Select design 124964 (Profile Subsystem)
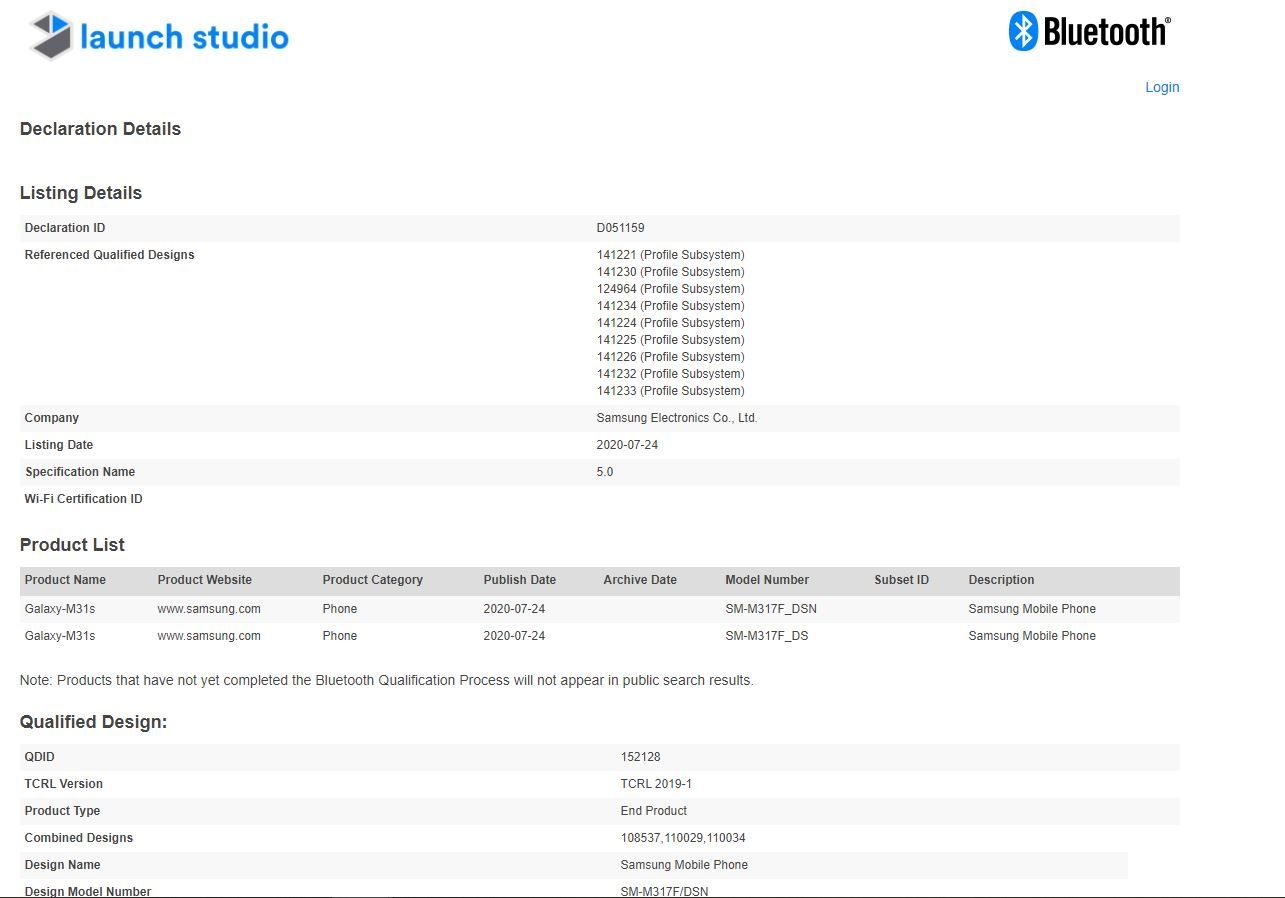 coord(671,289)
